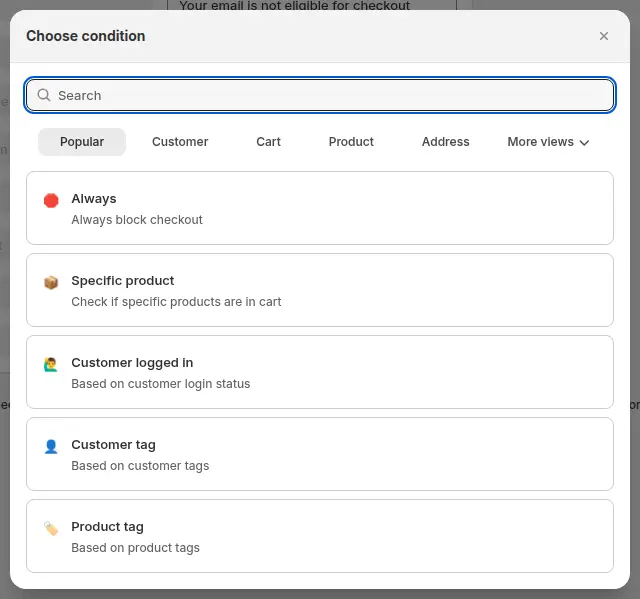Pick the Customer logged in condition title
Image resolution: width=640 pixels, height=599 pixels.
(x=132, y=363)
